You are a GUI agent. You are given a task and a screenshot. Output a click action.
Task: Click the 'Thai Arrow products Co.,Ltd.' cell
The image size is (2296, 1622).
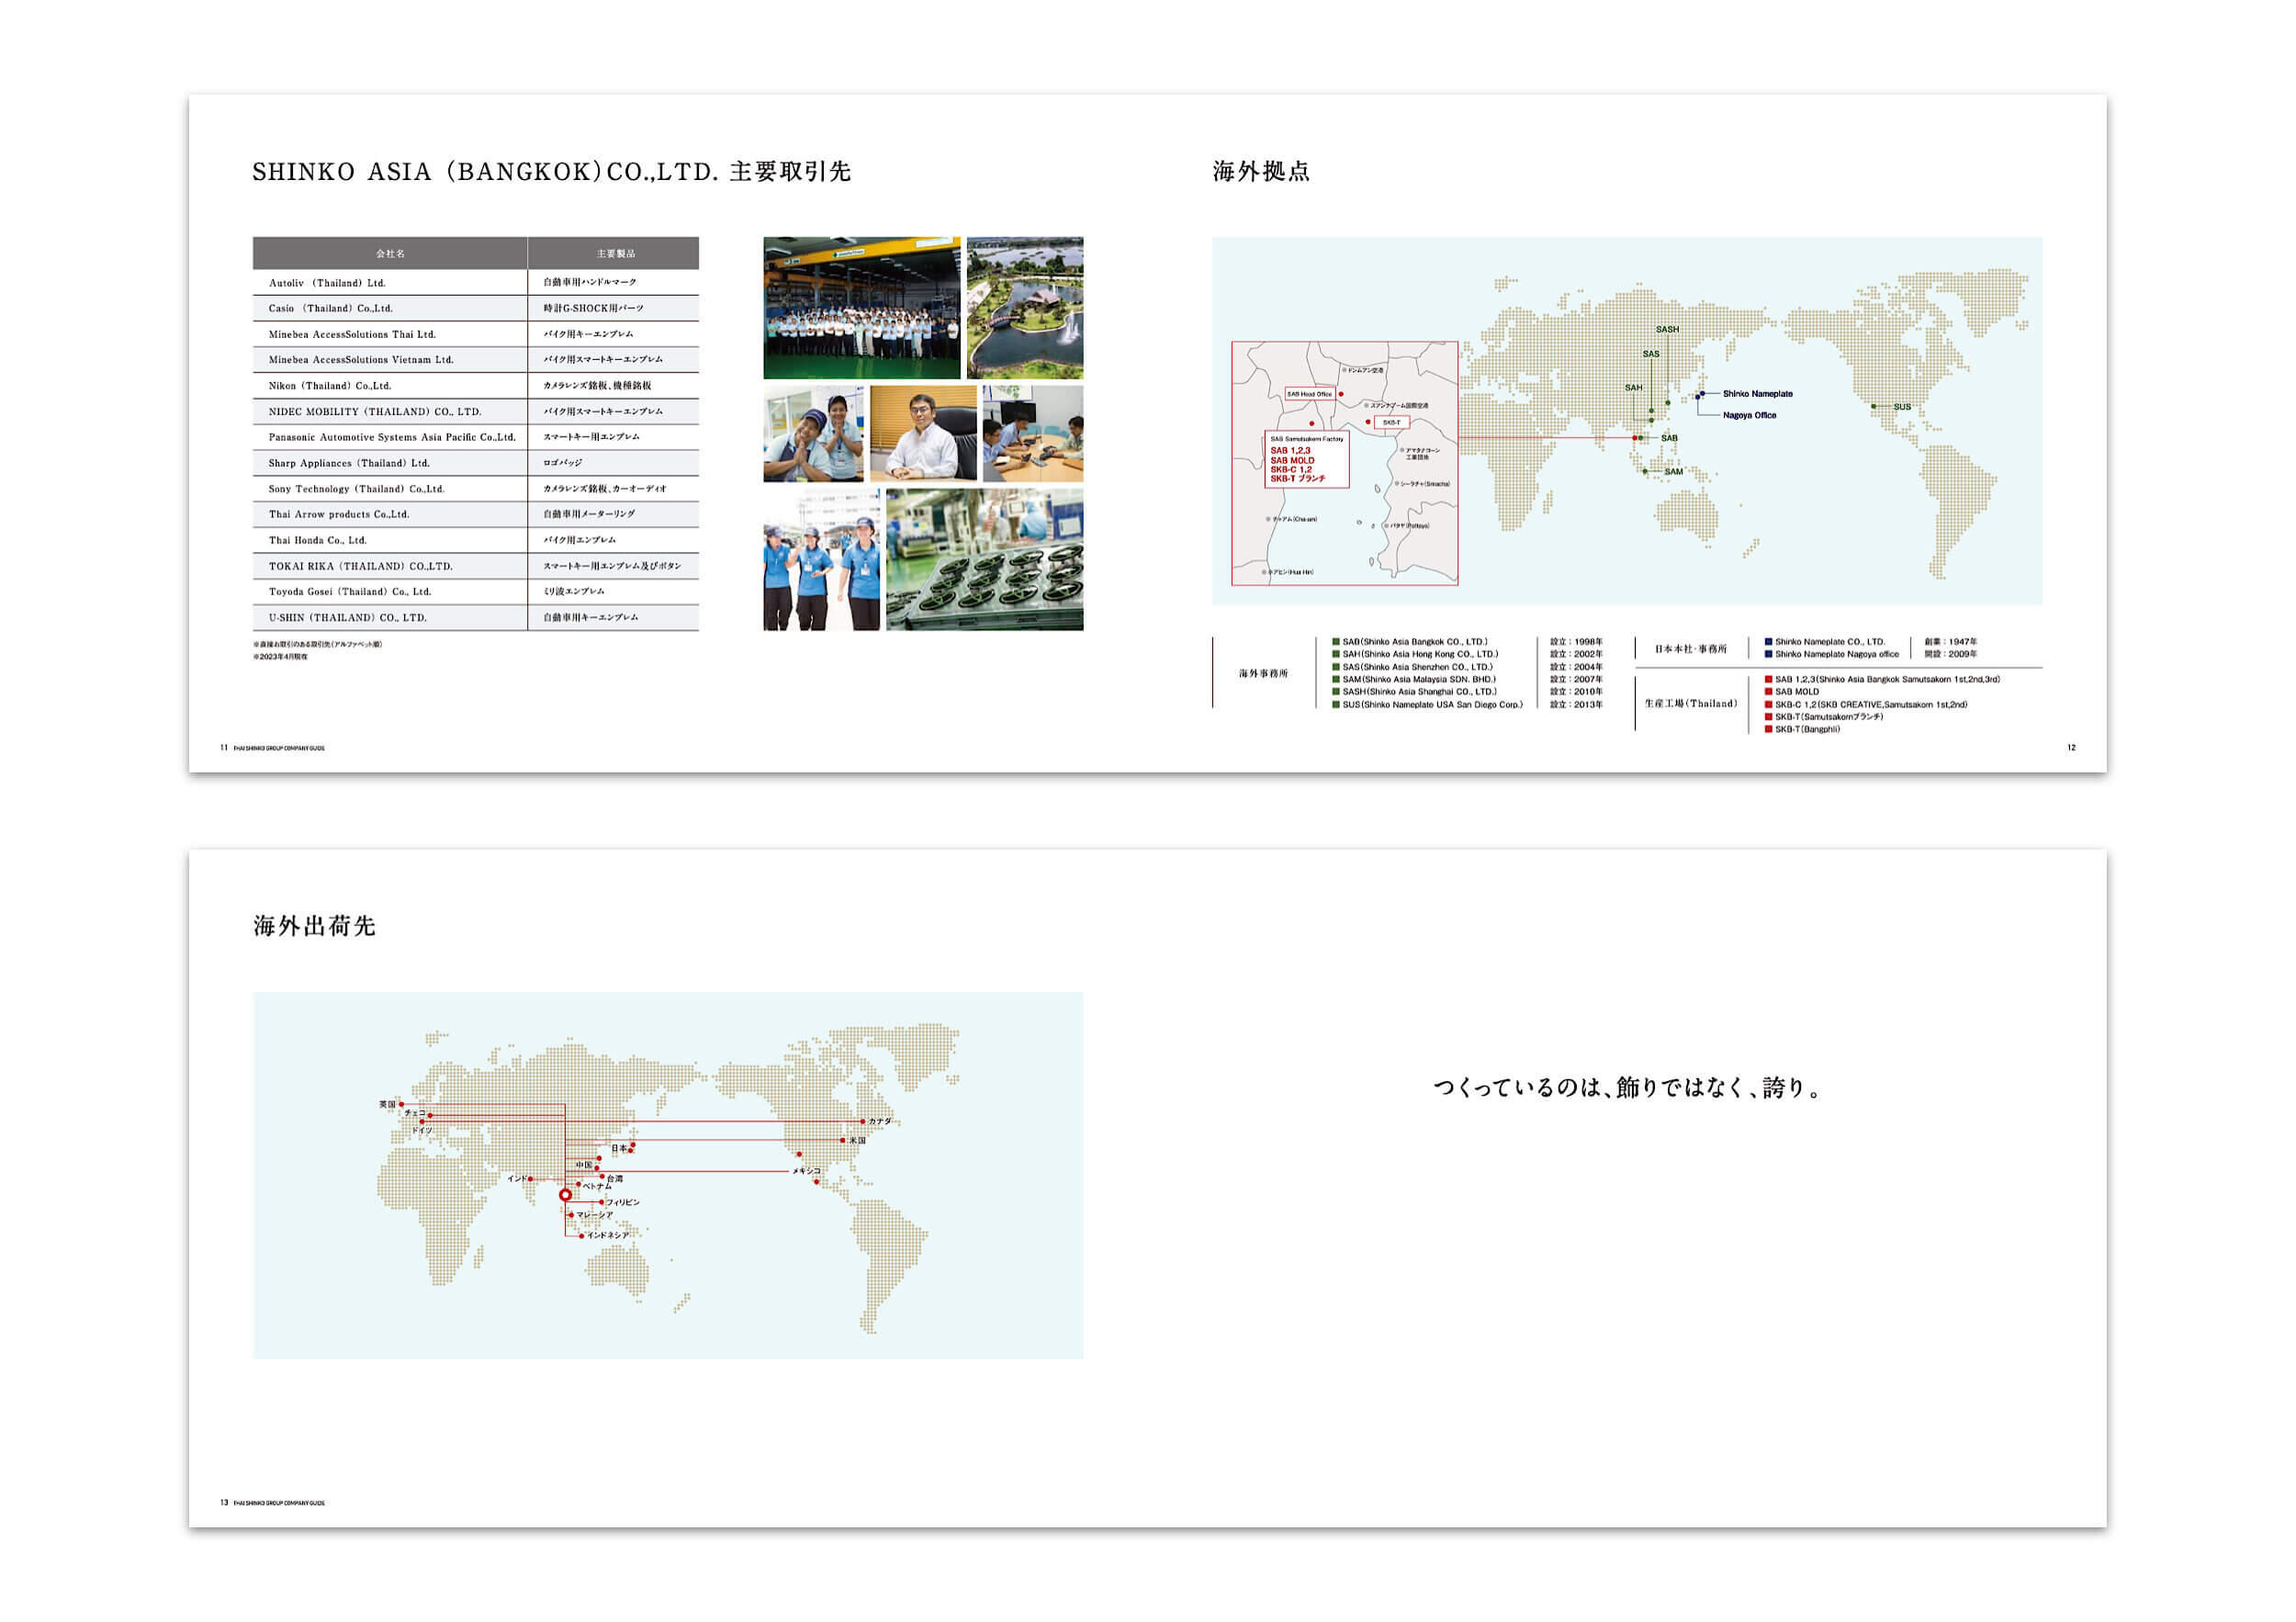[390, 515]
